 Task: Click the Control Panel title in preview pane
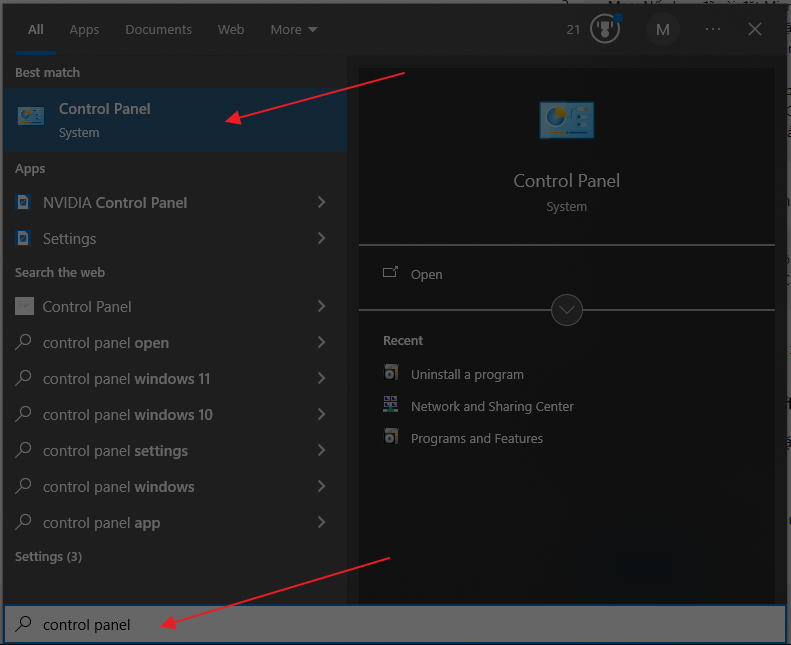point(567,181)
